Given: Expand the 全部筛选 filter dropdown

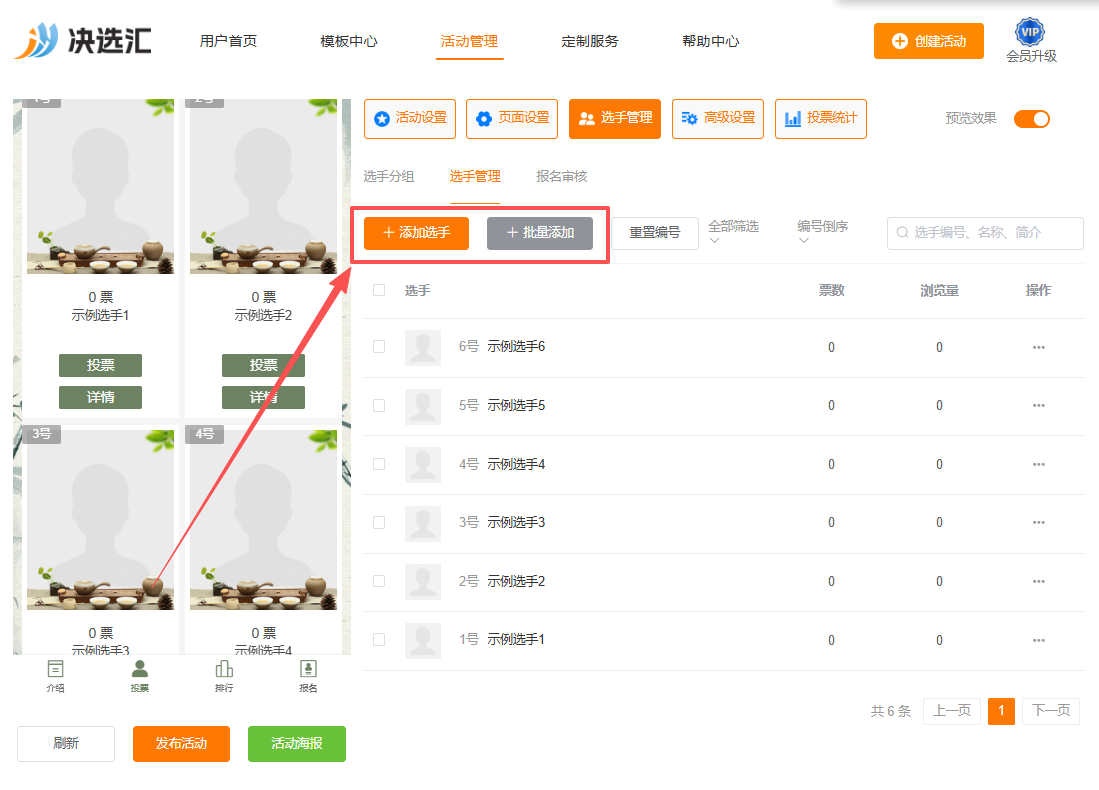Looking at the screenshot, I should click(x=733, y=231).
